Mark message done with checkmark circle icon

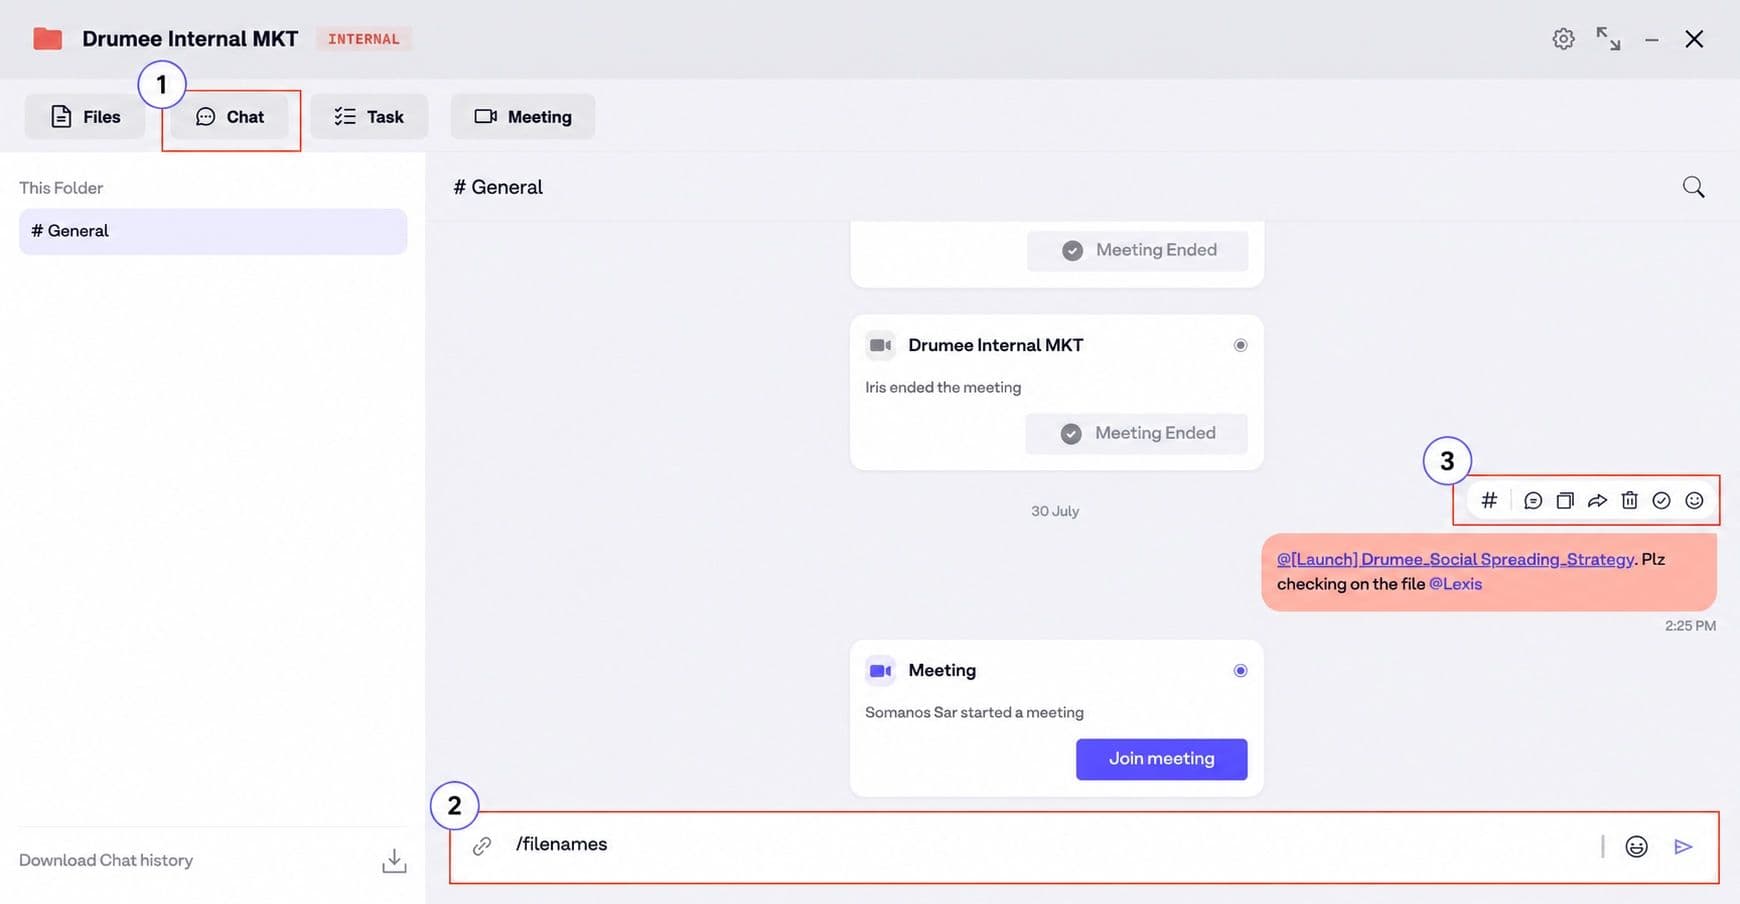pos(1661,500)
